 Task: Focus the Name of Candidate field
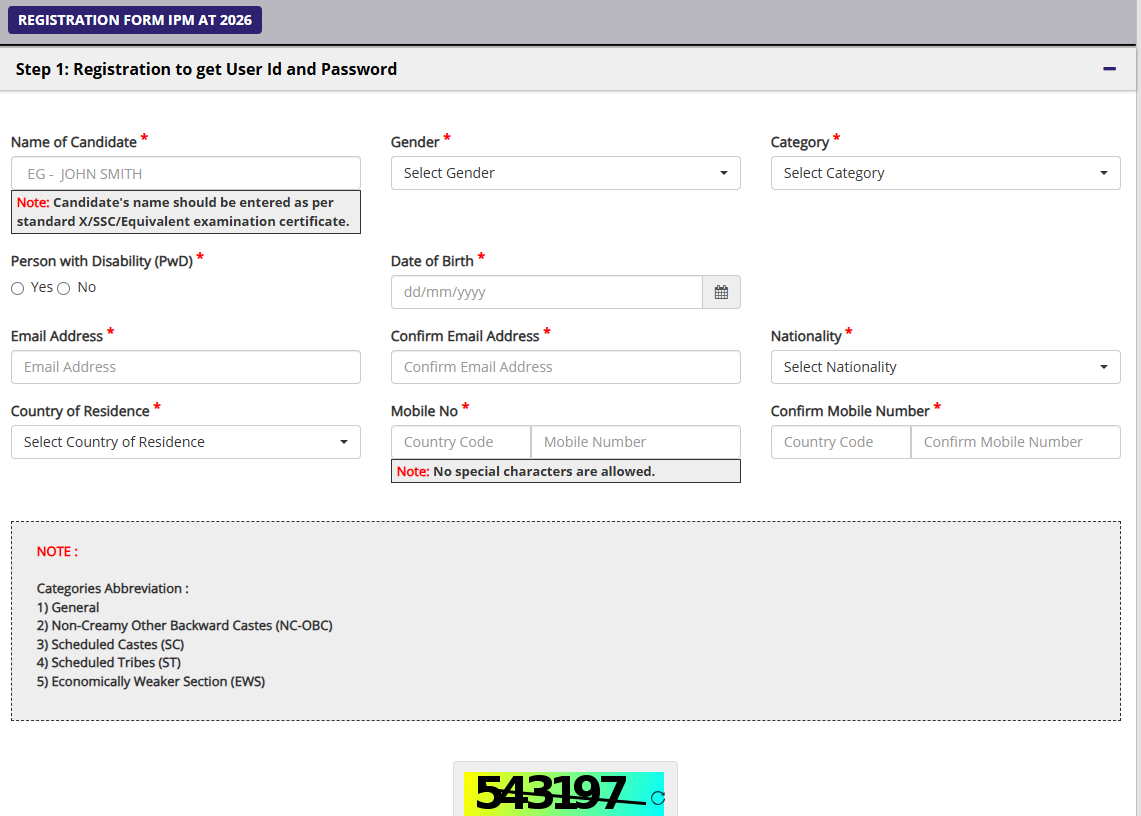click(185, 173)
